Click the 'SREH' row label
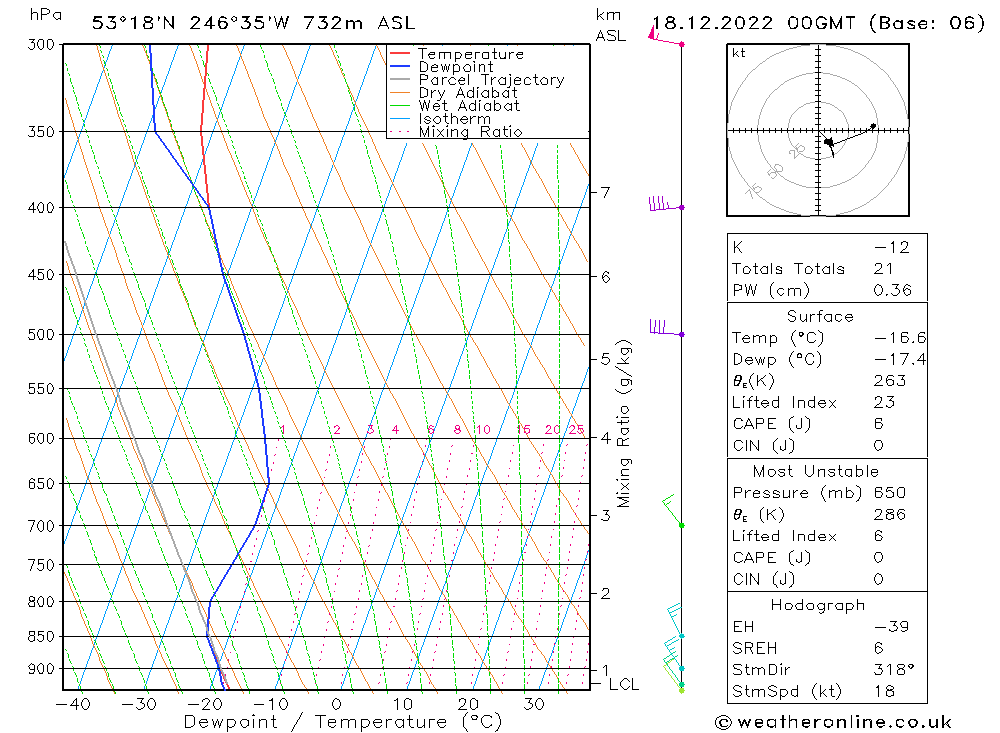The width and height of the screenshot is (1000, 733). click(x=754, y=648)
